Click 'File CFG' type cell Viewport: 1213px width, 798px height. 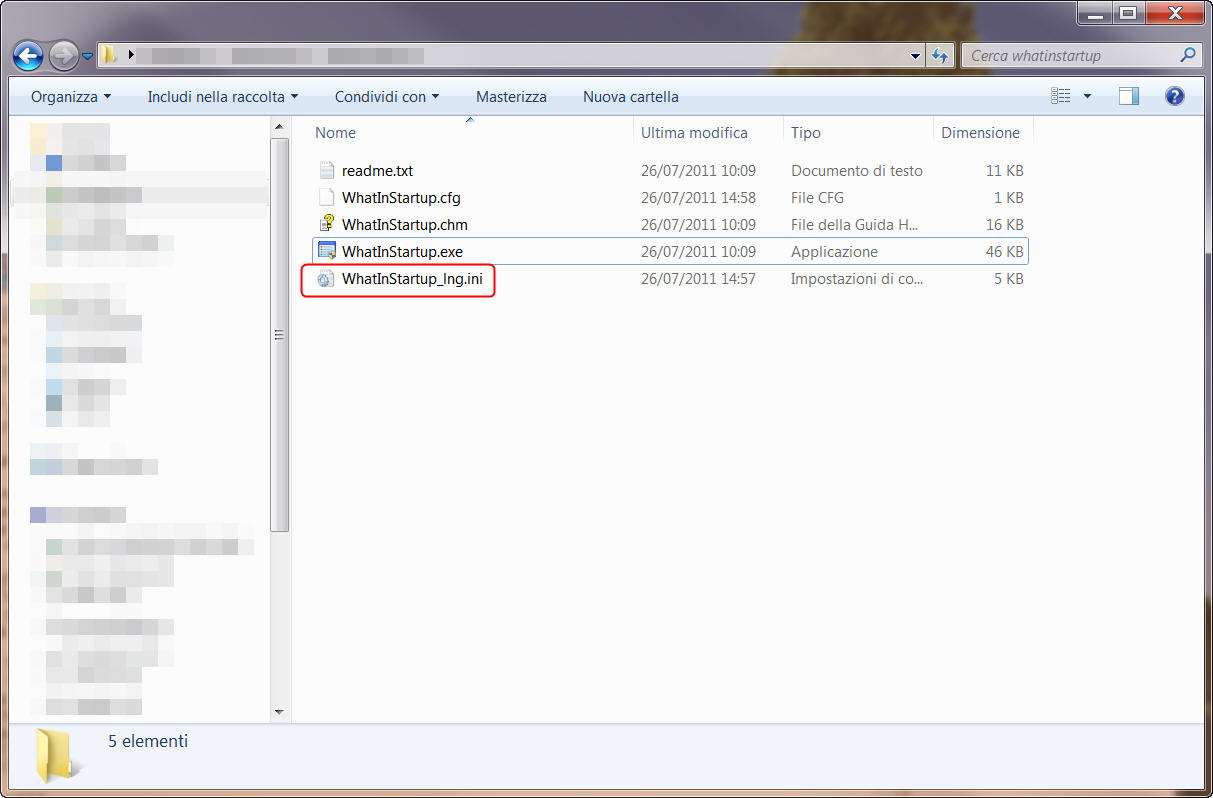click(817, 198)
